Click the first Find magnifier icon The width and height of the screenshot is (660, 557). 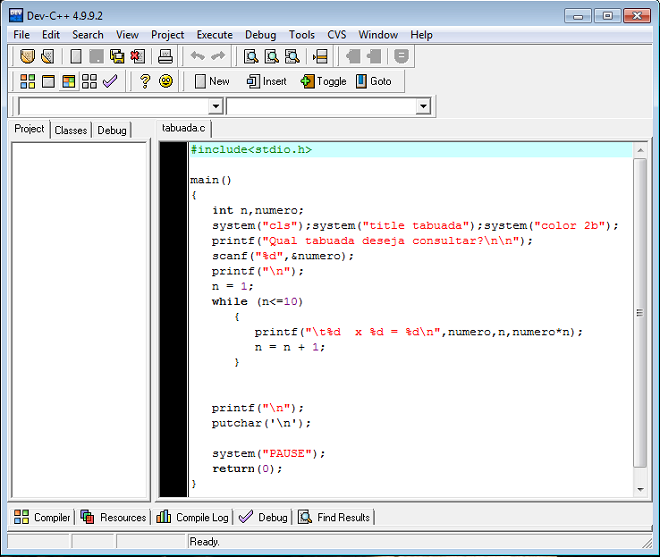point(252,56)
